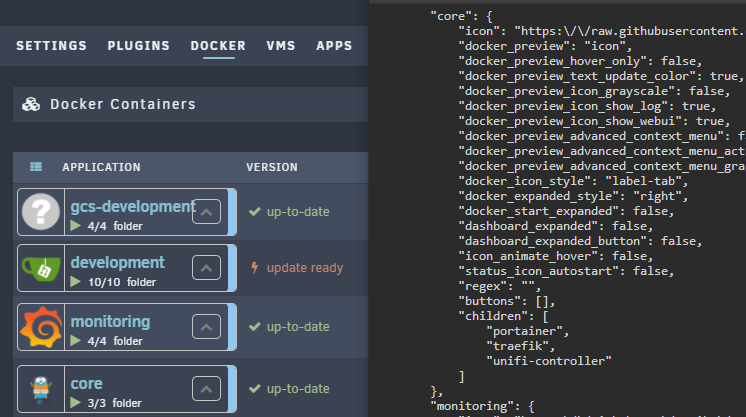This screenshot has width=746, height=417.
Task: Click the "portainer" child entry
Action: [x=528, y=331]
